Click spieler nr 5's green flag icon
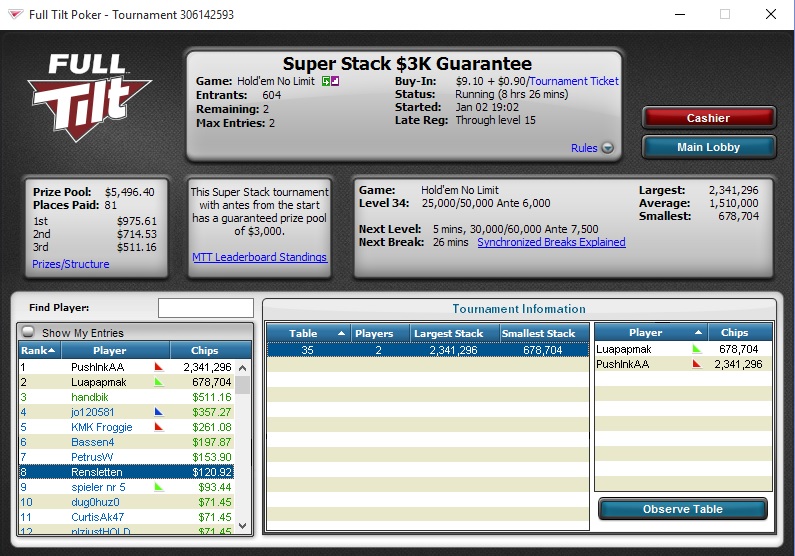Image resolution: width=795 pixels, height=556 pixels. tap(159, 487)
